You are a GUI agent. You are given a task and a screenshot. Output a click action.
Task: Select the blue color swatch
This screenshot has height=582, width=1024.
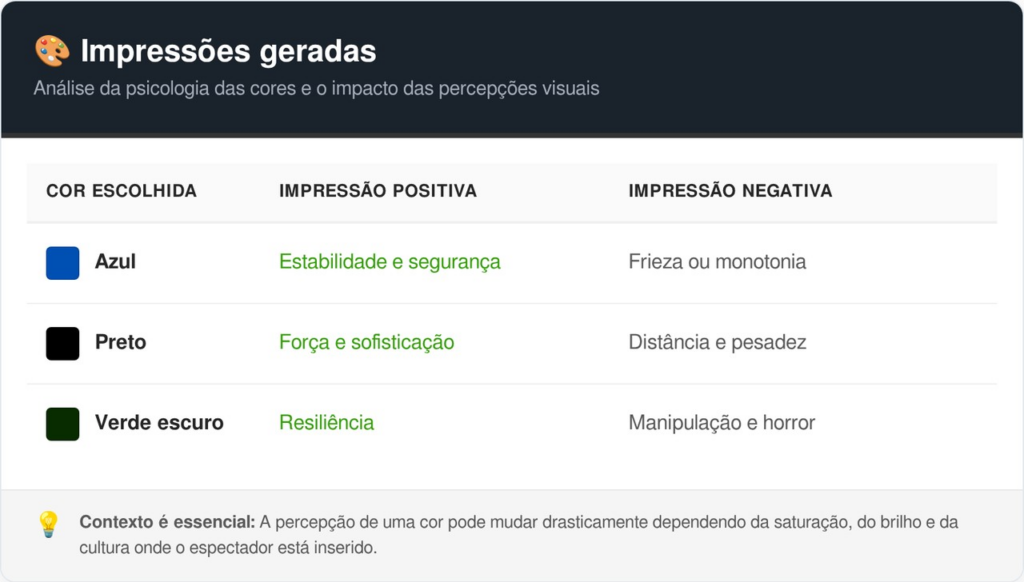[63, 263]
